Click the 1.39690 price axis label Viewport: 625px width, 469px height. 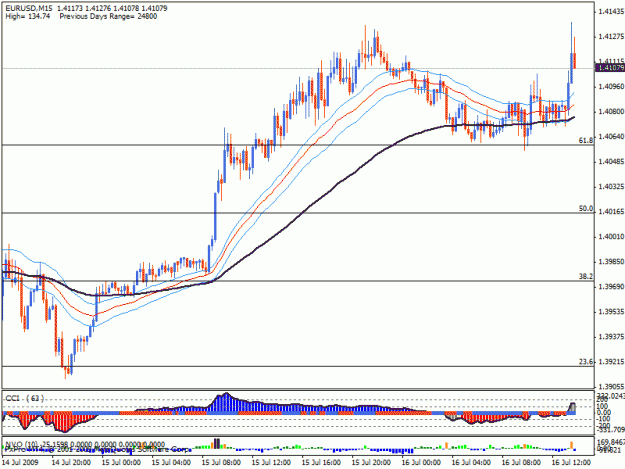[611, 287]
